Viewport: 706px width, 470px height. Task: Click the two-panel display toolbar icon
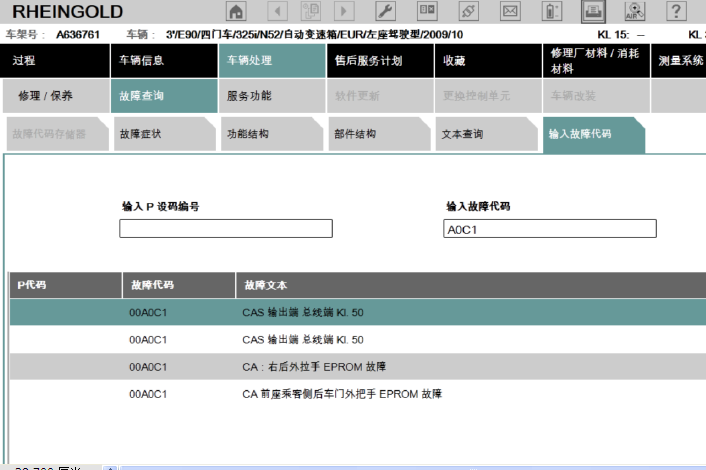[427, 11]
